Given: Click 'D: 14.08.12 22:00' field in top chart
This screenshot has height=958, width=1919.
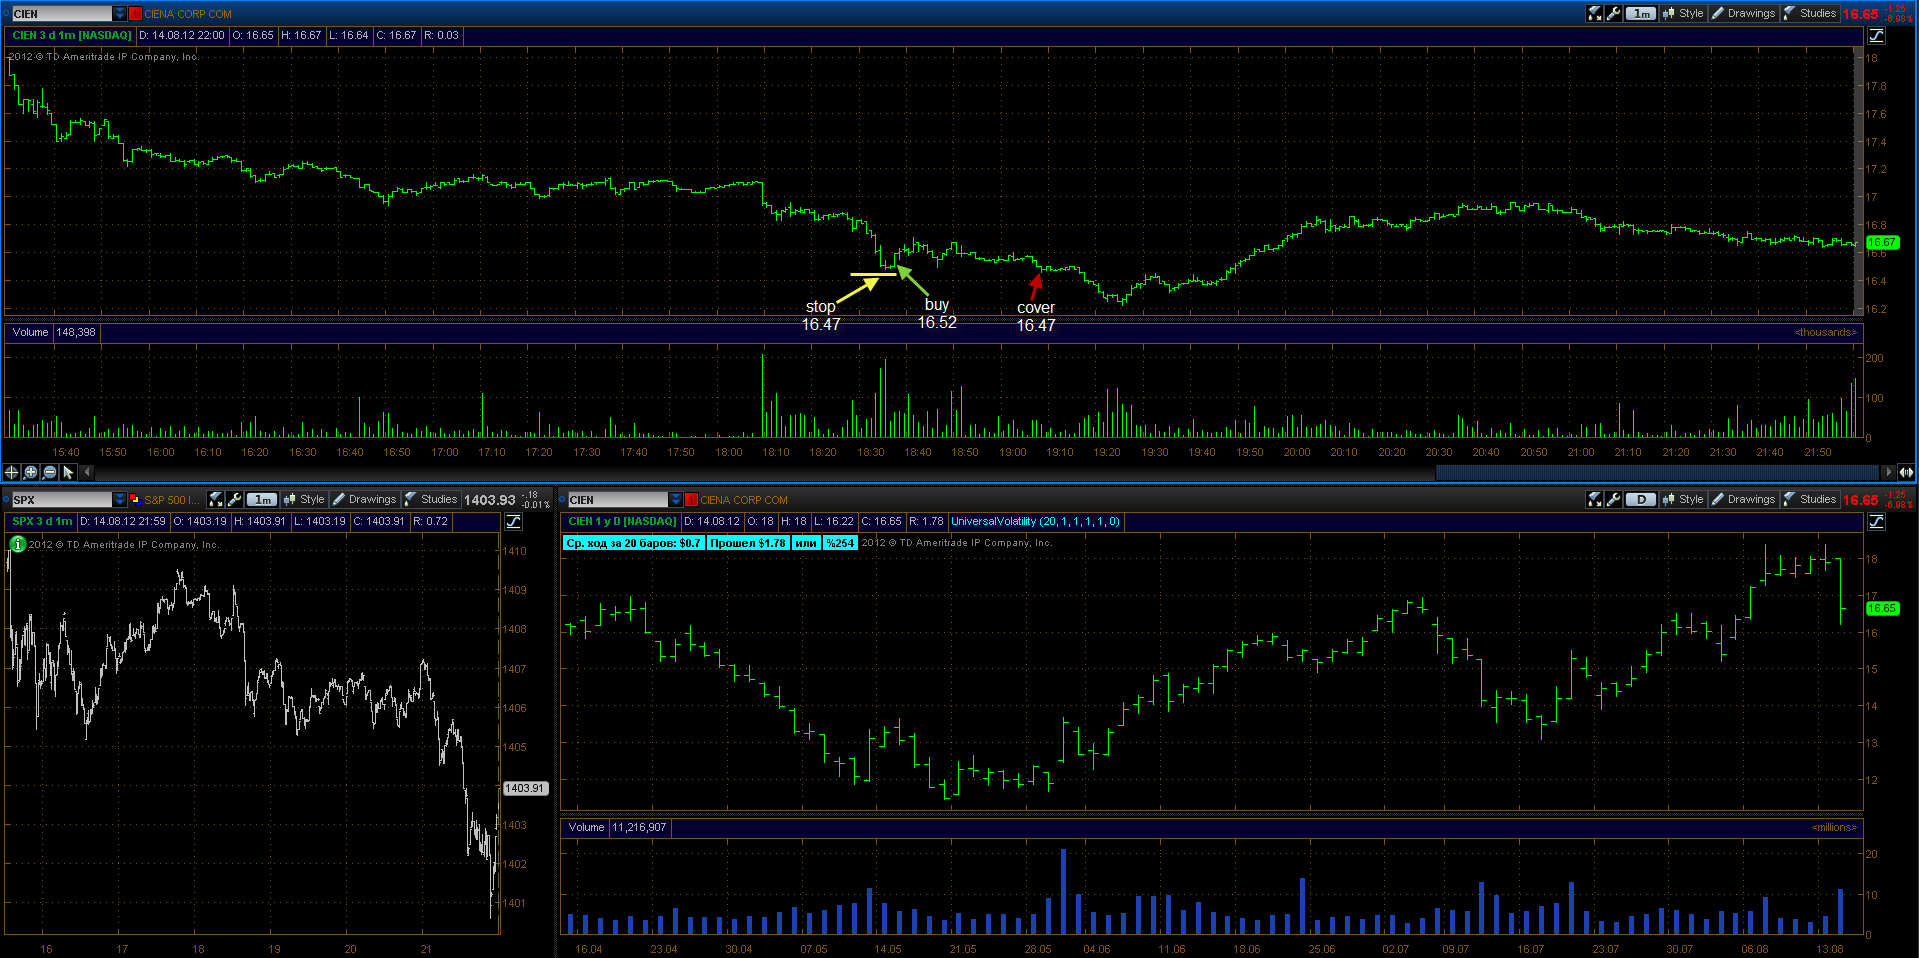Looking at the screenshot, I should click(x=182, y=35).
